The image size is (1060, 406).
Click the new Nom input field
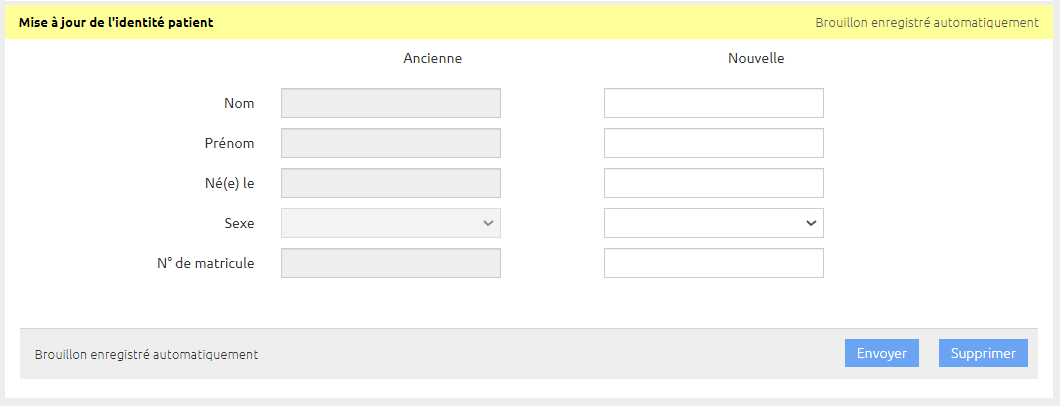click(x=714, y=103)
